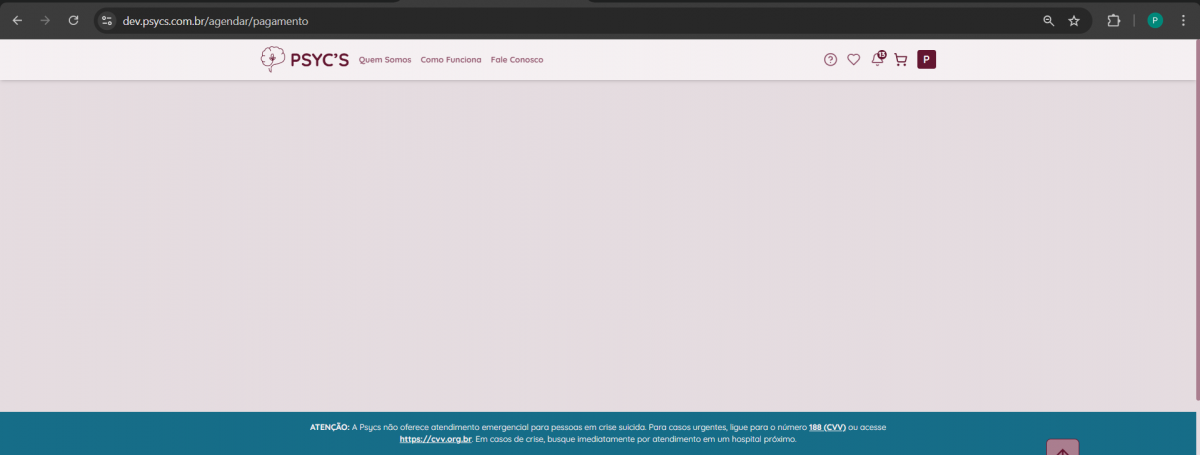This screenshot has height=455, width=1200.
Task: Click the PSYC'S logo in header
Action: click(x=304, y=60)
